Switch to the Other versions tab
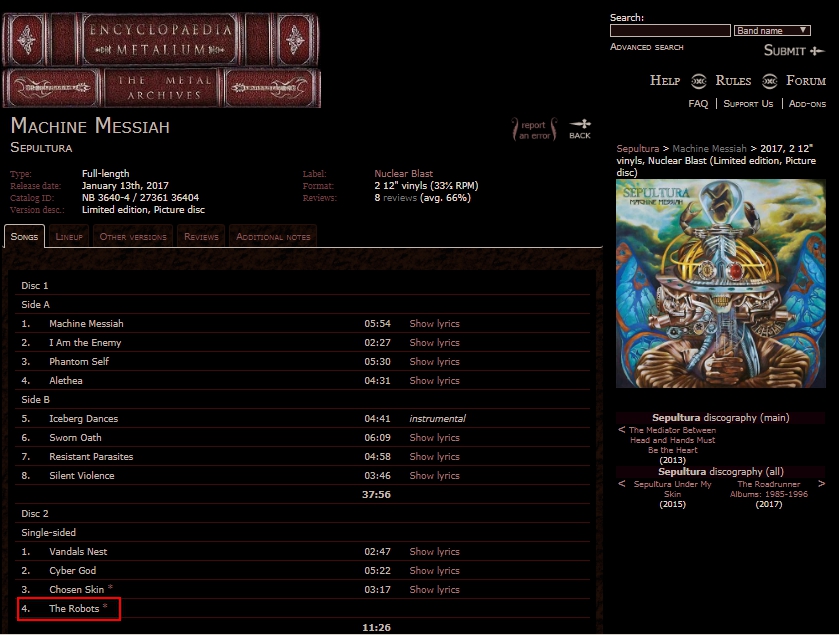This screenshot has width=839, height=635. [x=133, y=236]
